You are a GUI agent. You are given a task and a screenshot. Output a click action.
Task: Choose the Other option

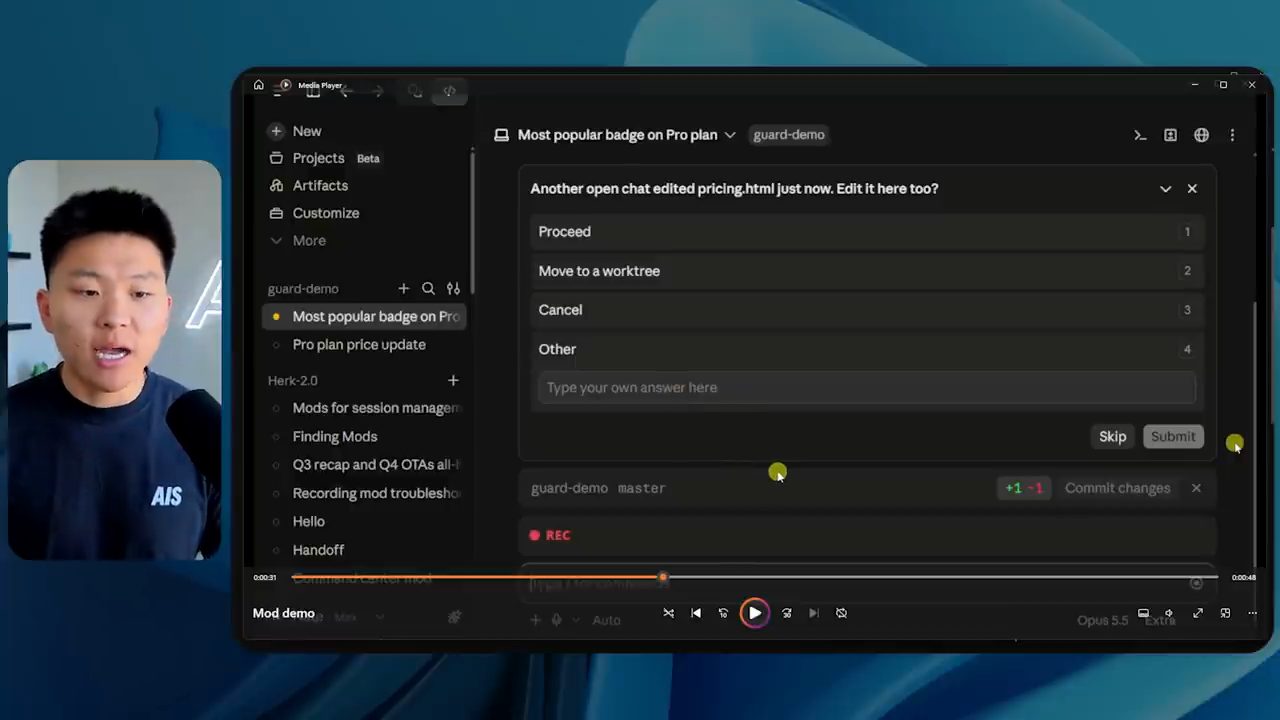[866, 349]
